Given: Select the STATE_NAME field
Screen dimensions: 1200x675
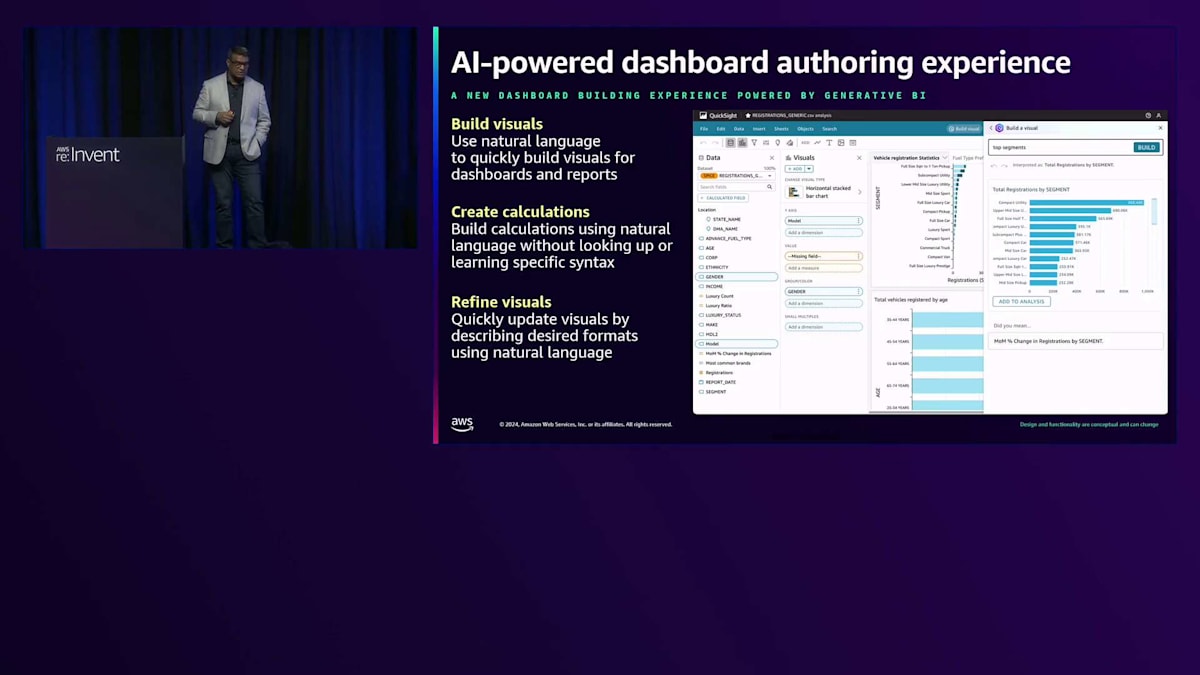Looking at the screenshot, I should (727, 219).
